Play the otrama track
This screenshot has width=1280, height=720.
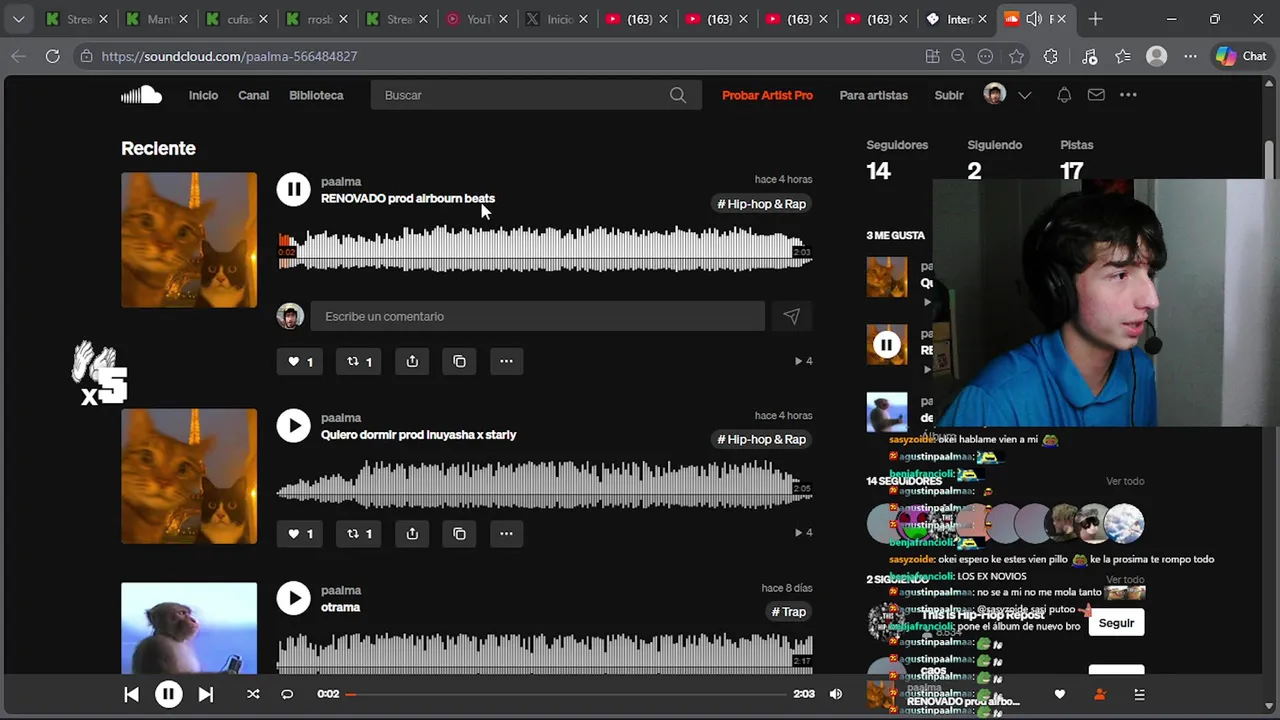tap(293, 598)
